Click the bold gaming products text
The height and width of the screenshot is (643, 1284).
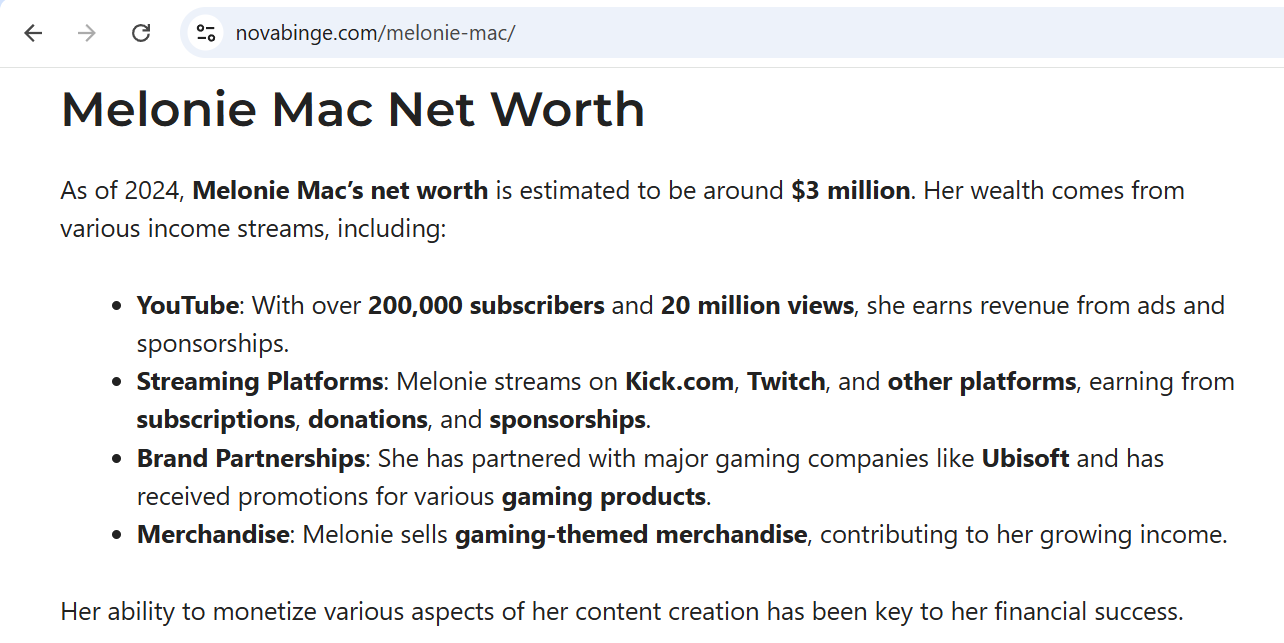(603, 496)
